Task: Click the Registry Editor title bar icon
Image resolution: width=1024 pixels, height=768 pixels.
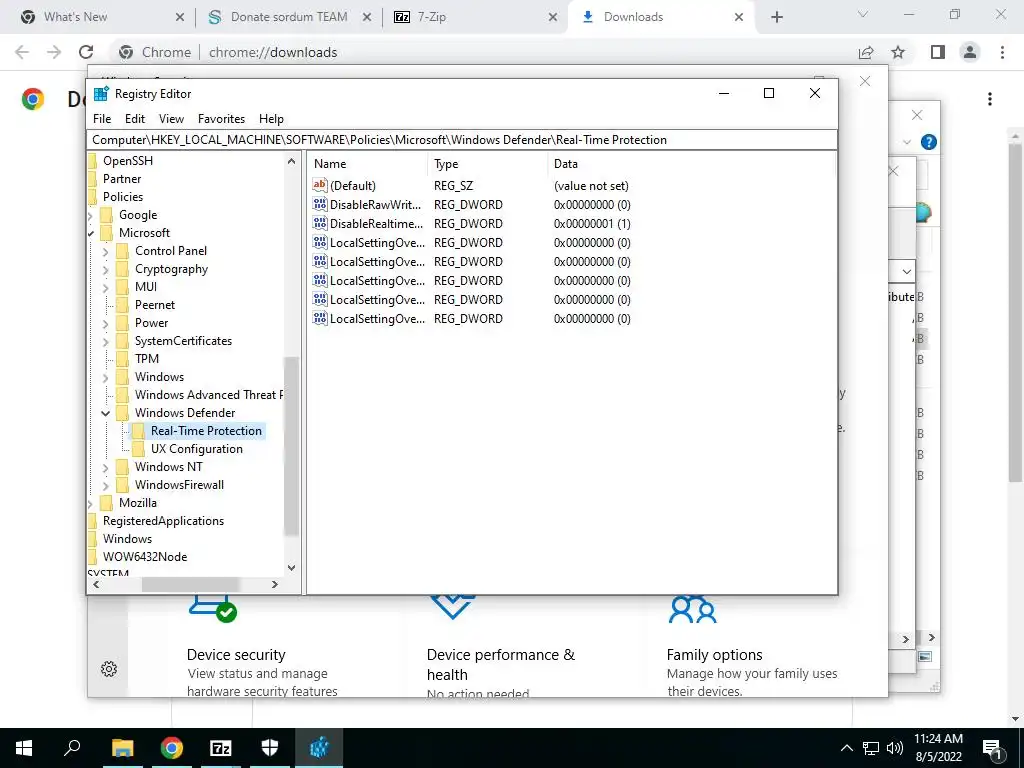Action: tap(101, 93)
